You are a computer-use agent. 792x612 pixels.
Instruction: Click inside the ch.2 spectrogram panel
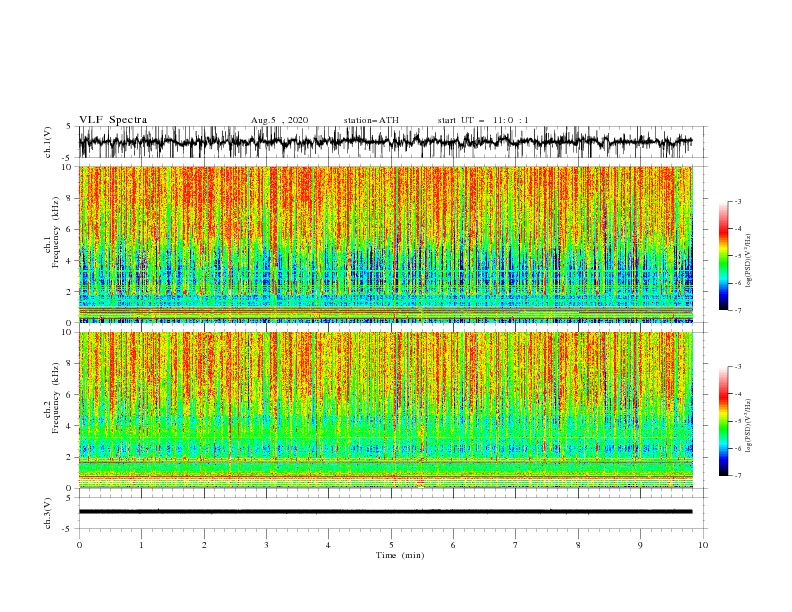tap(385, 410)
